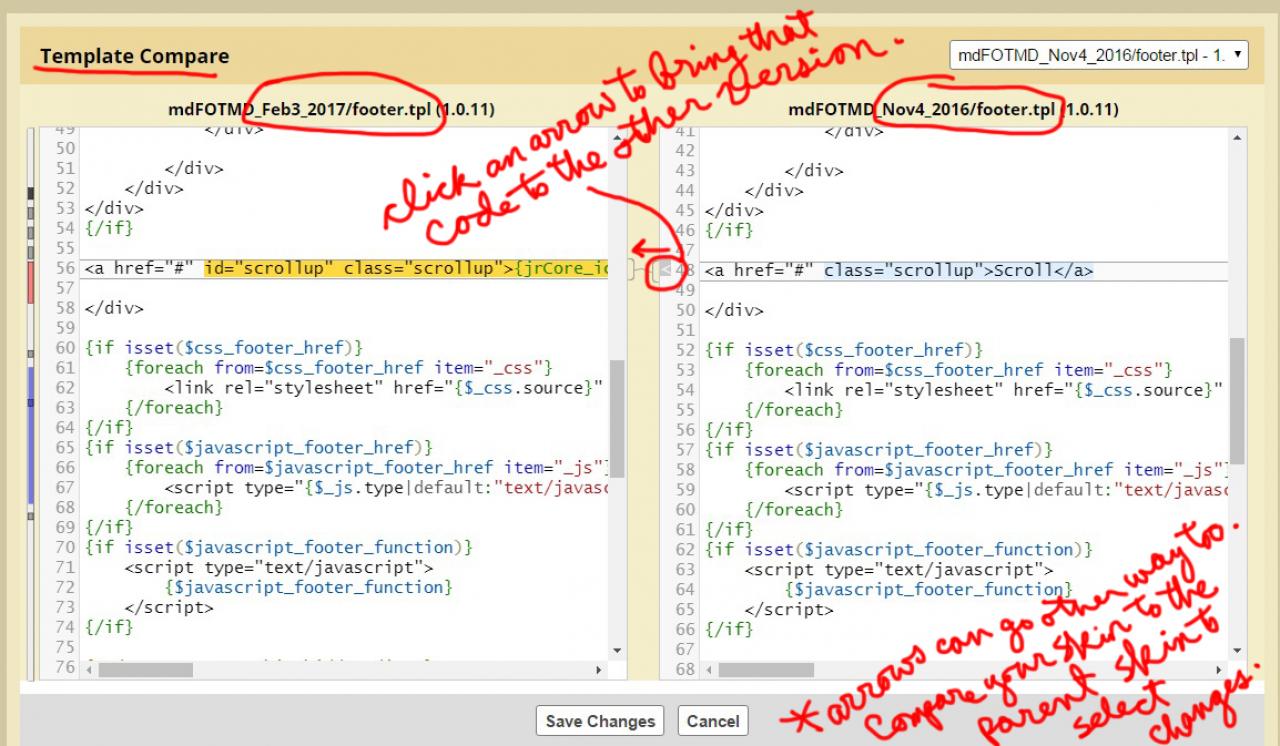Open the template version dropdown
Image resolution: width=1280 pixels, height=746 pixels.
(1099, 55)
